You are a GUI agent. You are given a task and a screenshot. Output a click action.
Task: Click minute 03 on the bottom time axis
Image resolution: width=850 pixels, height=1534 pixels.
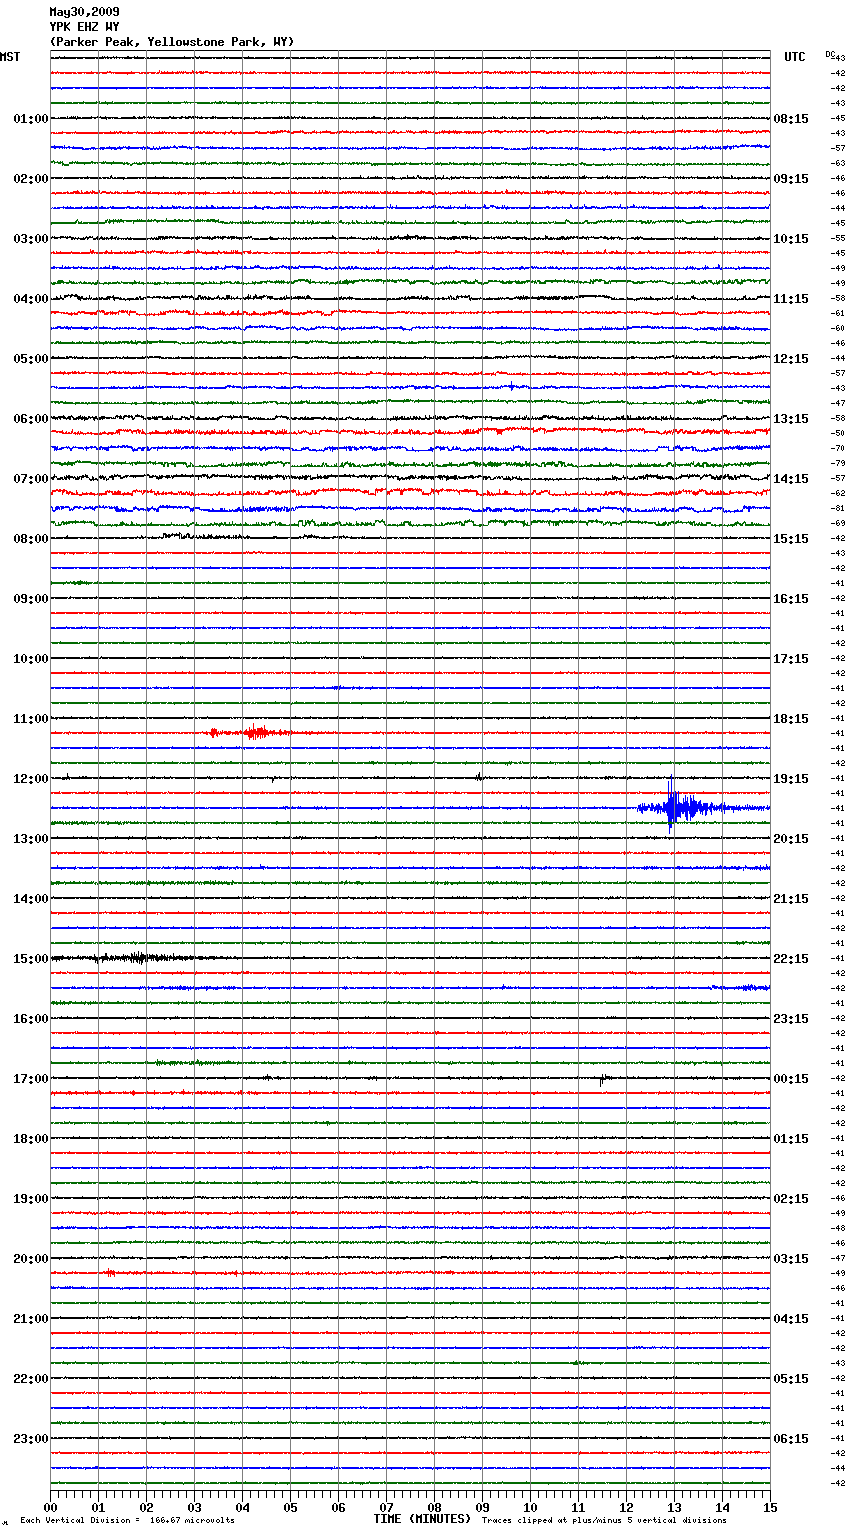(194, 1507)
